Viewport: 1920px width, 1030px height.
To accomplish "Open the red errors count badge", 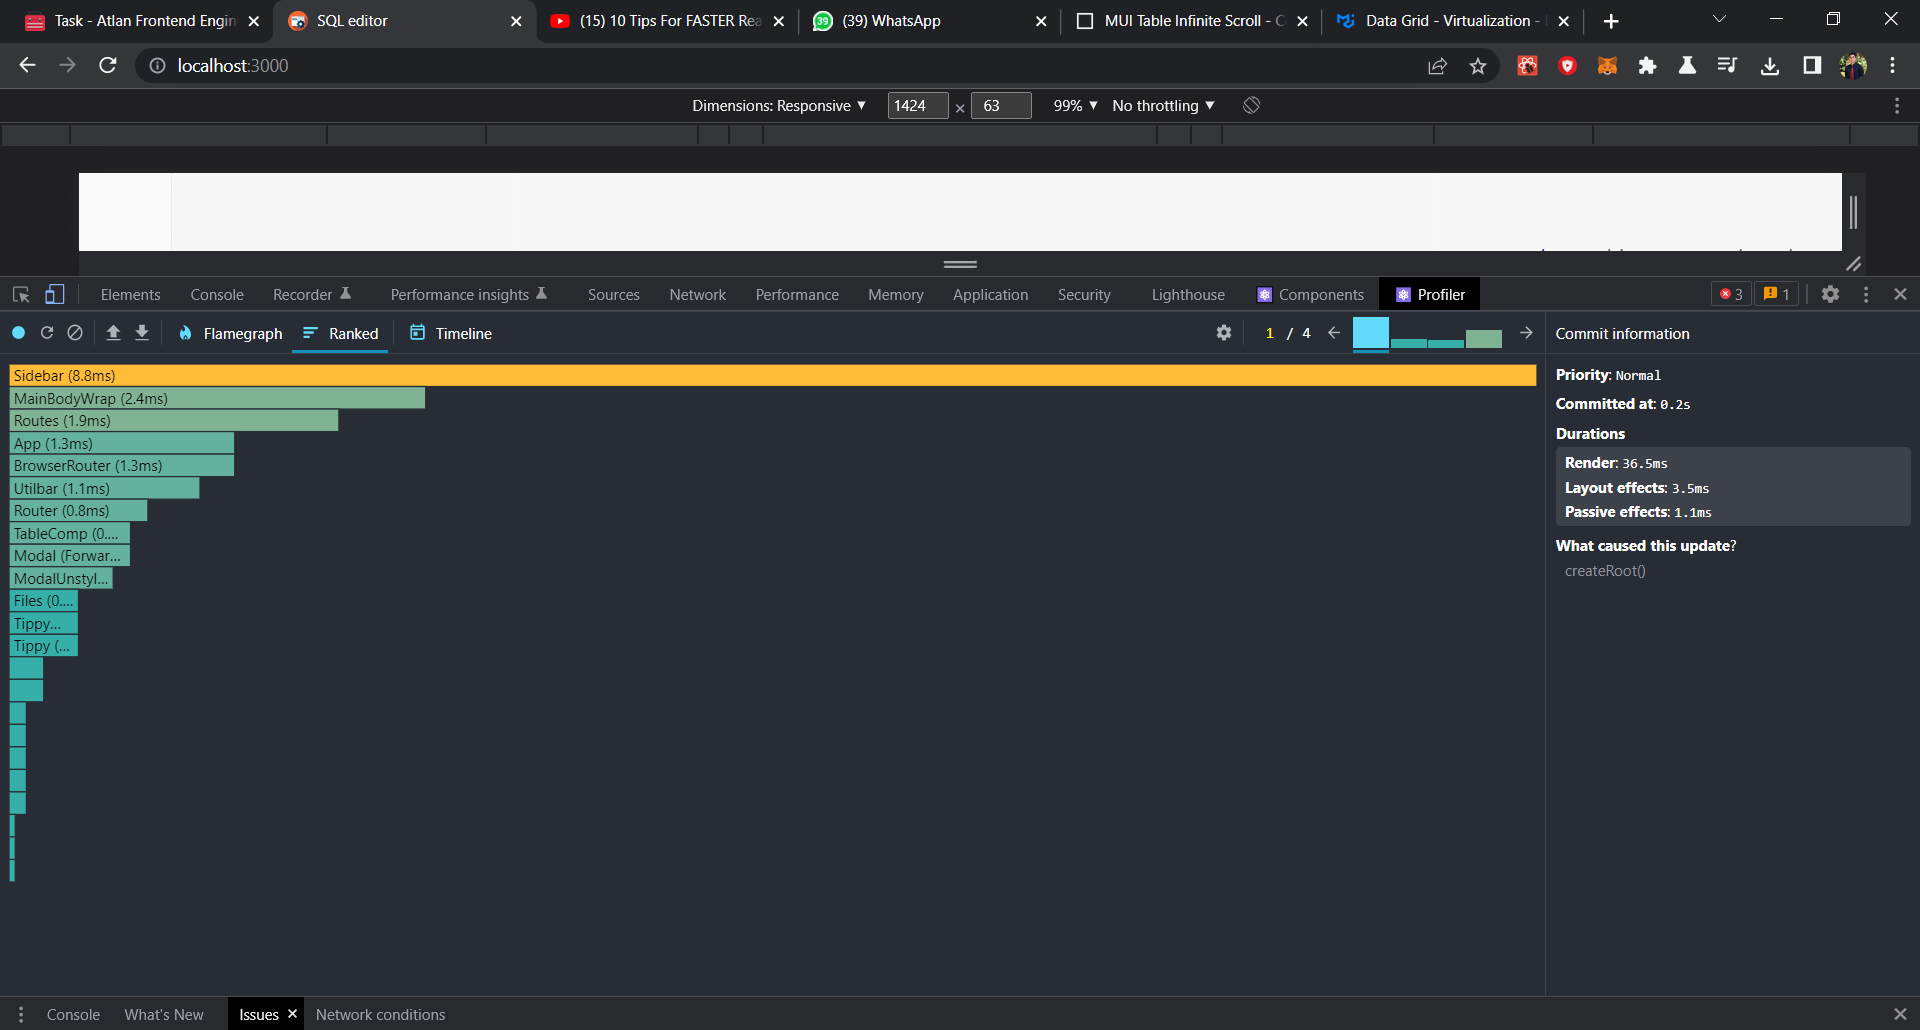I will click(1731, 294).
